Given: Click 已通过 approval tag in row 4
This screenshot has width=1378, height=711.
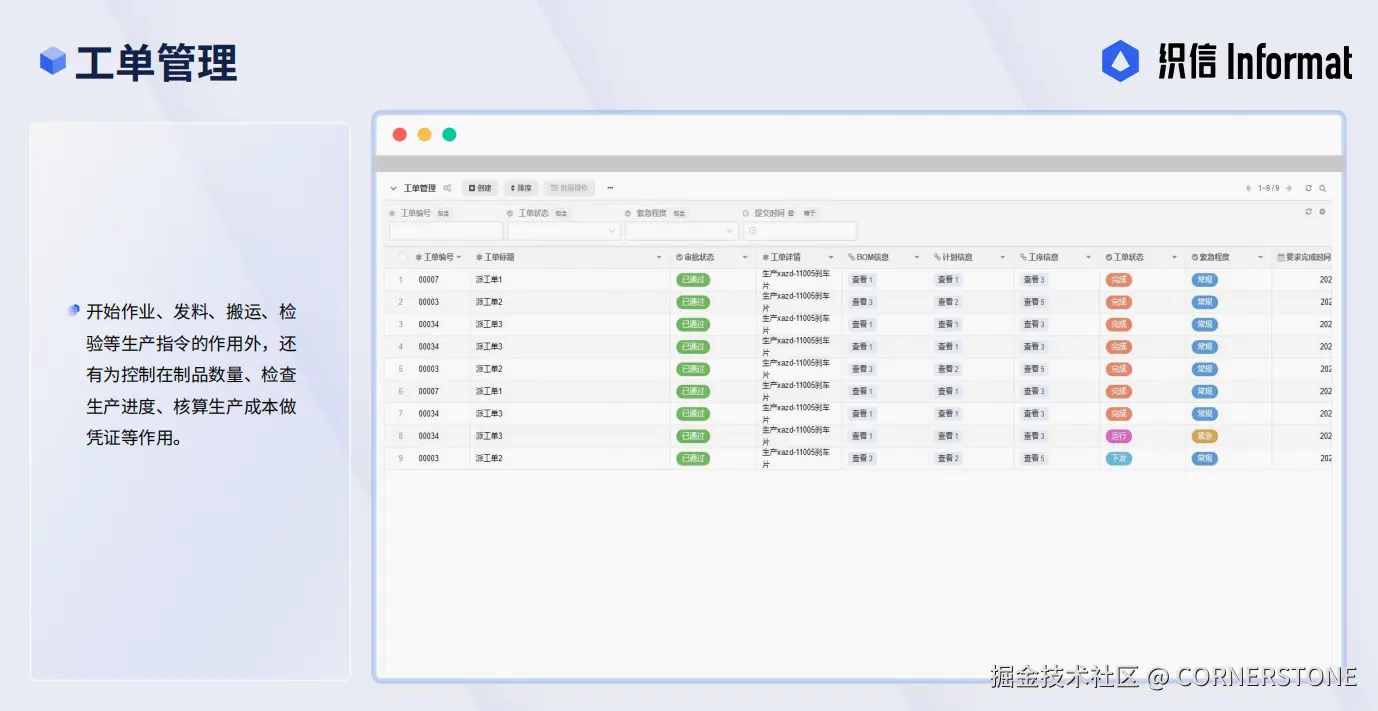Looking at the screenshot, I should 693,347.
